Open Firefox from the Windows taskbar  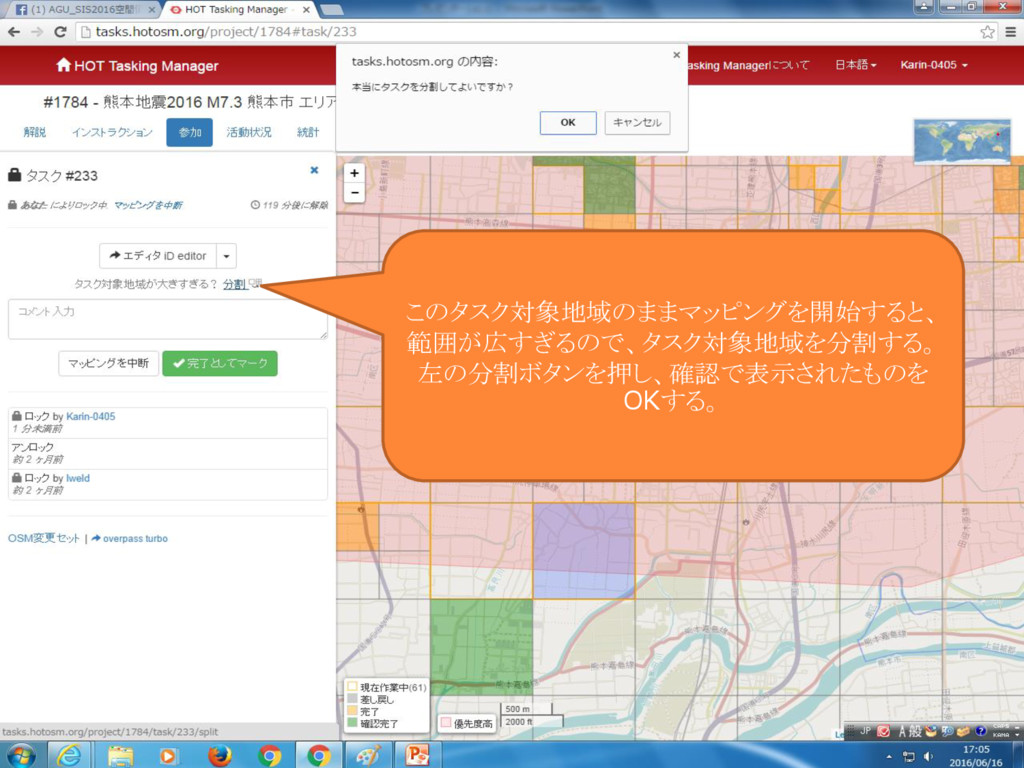tap(219, 754)
